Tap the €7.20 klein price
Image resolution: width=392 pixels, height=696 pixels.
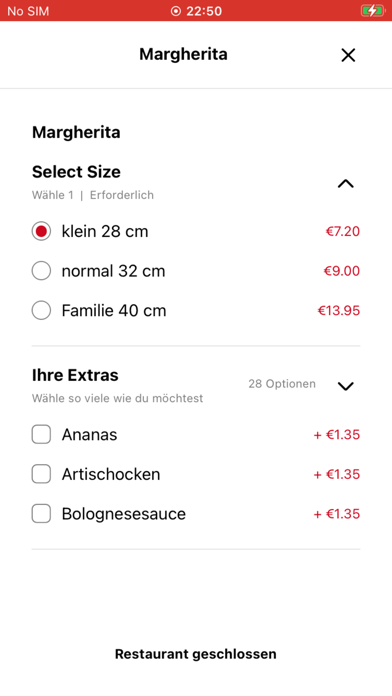pos(343,231)
